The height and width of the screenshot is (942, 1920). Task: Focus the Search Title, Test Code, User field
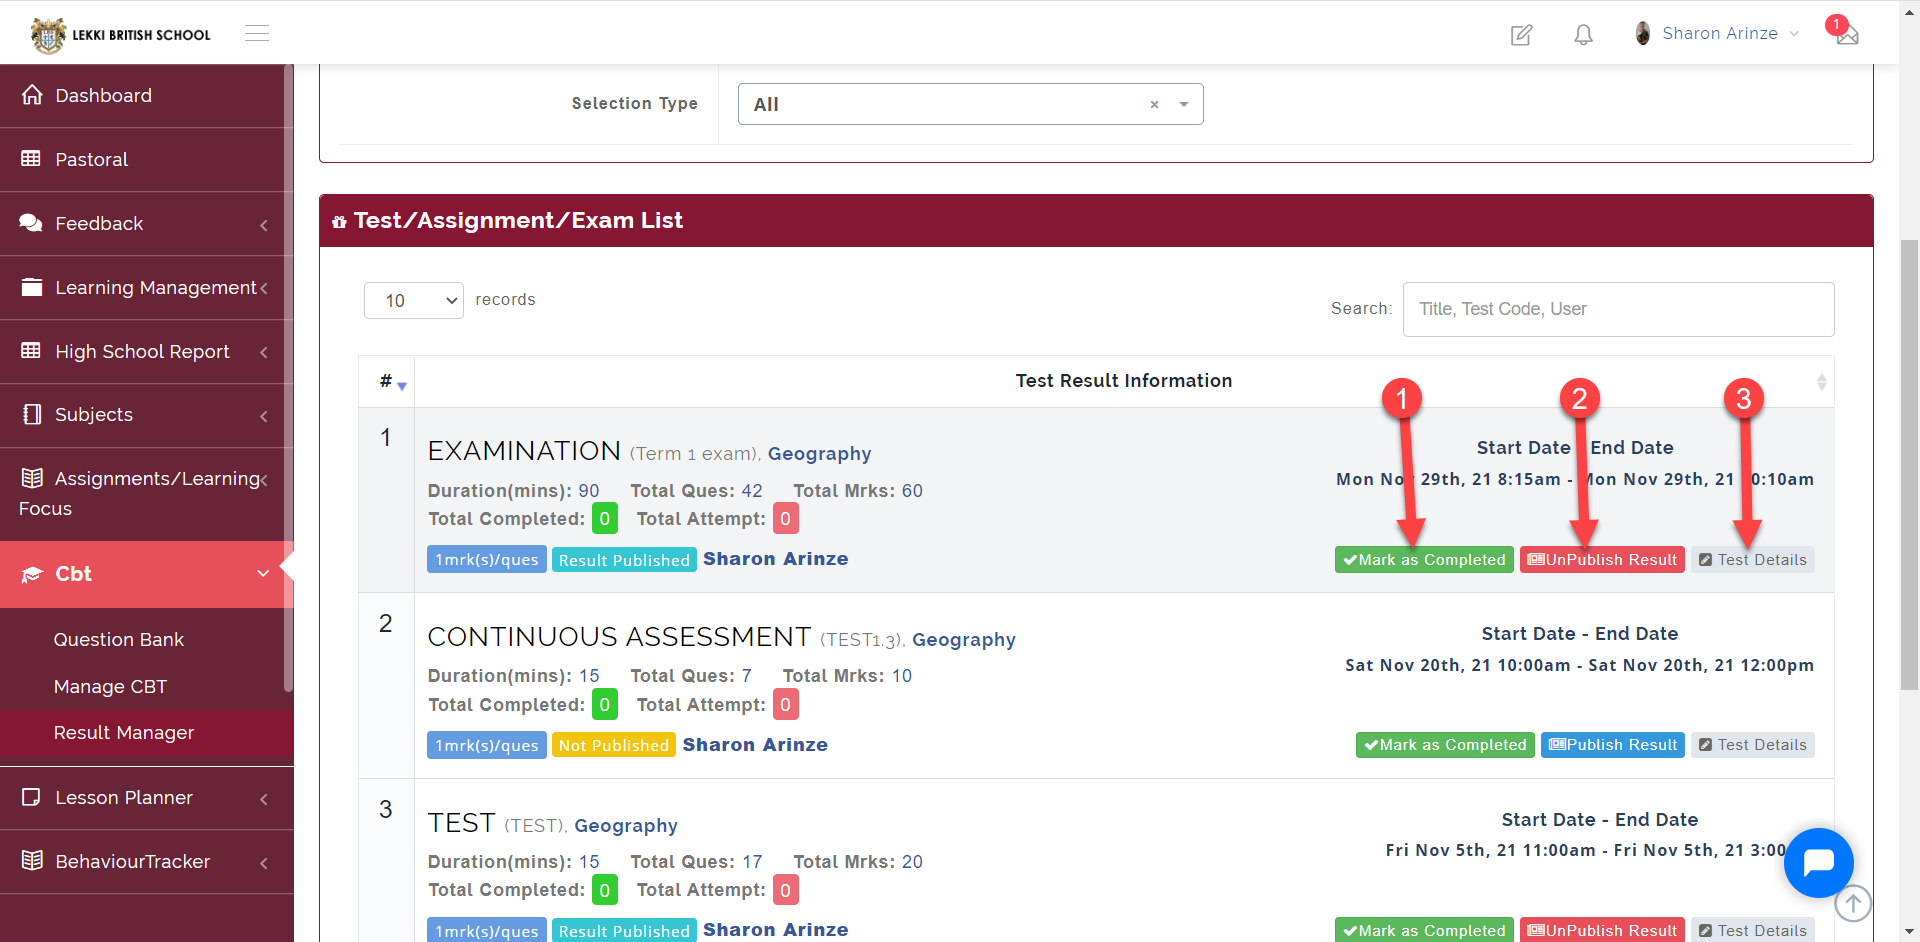(1618, 309)
